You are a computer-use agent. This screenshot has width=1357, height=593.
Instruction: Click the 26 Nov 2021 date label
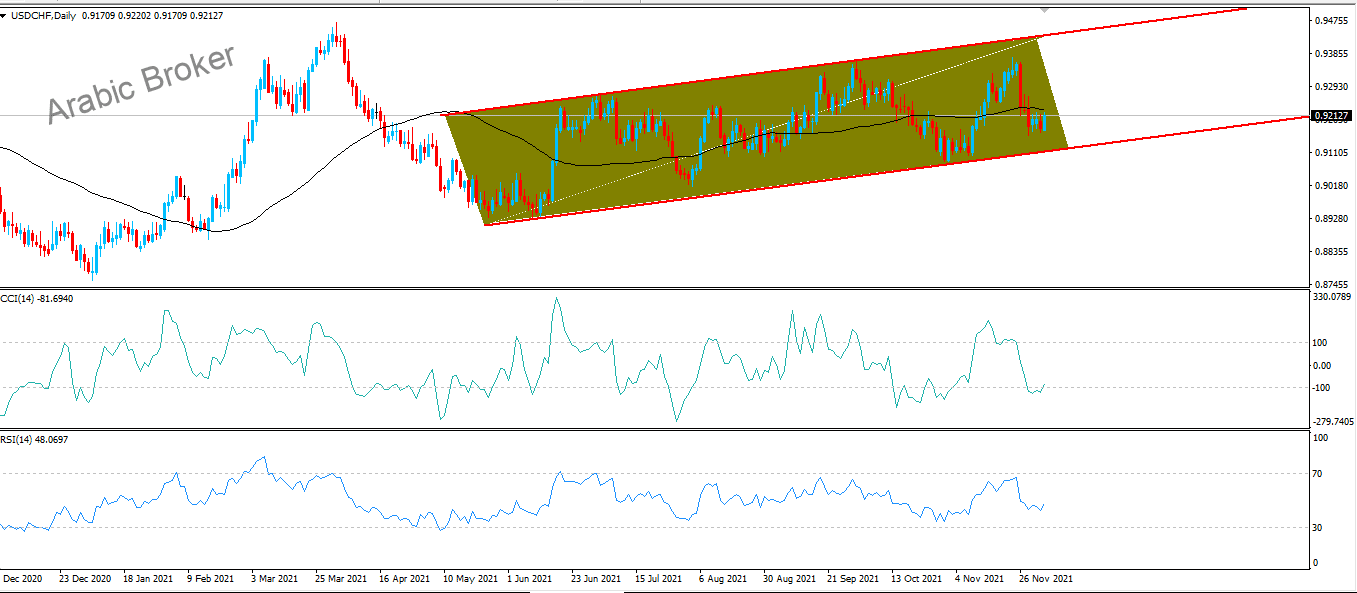pos(1044,578)
